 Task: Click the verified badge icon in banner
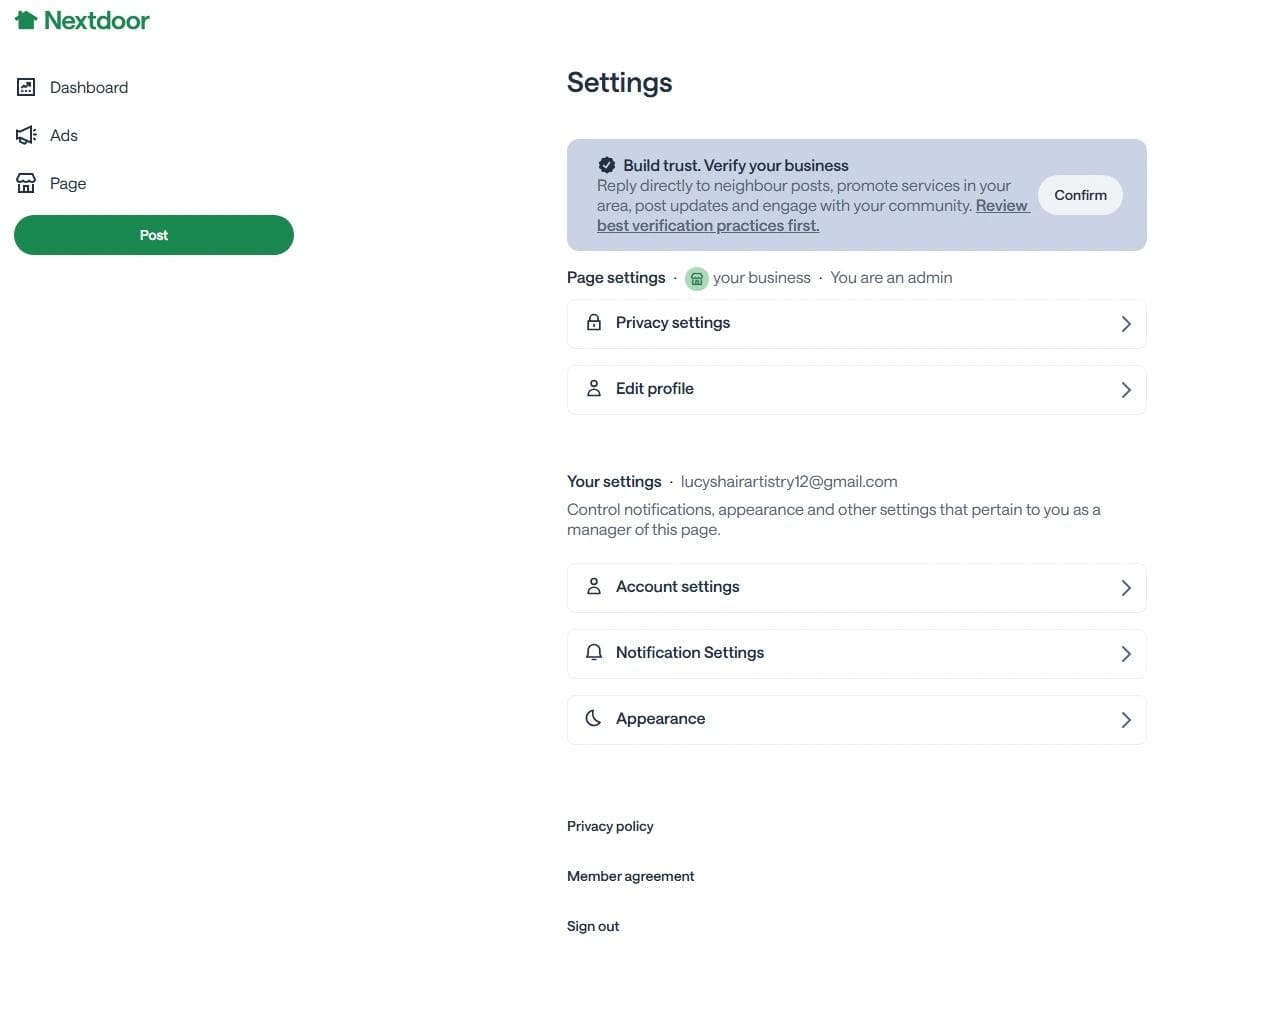point(607,165)
